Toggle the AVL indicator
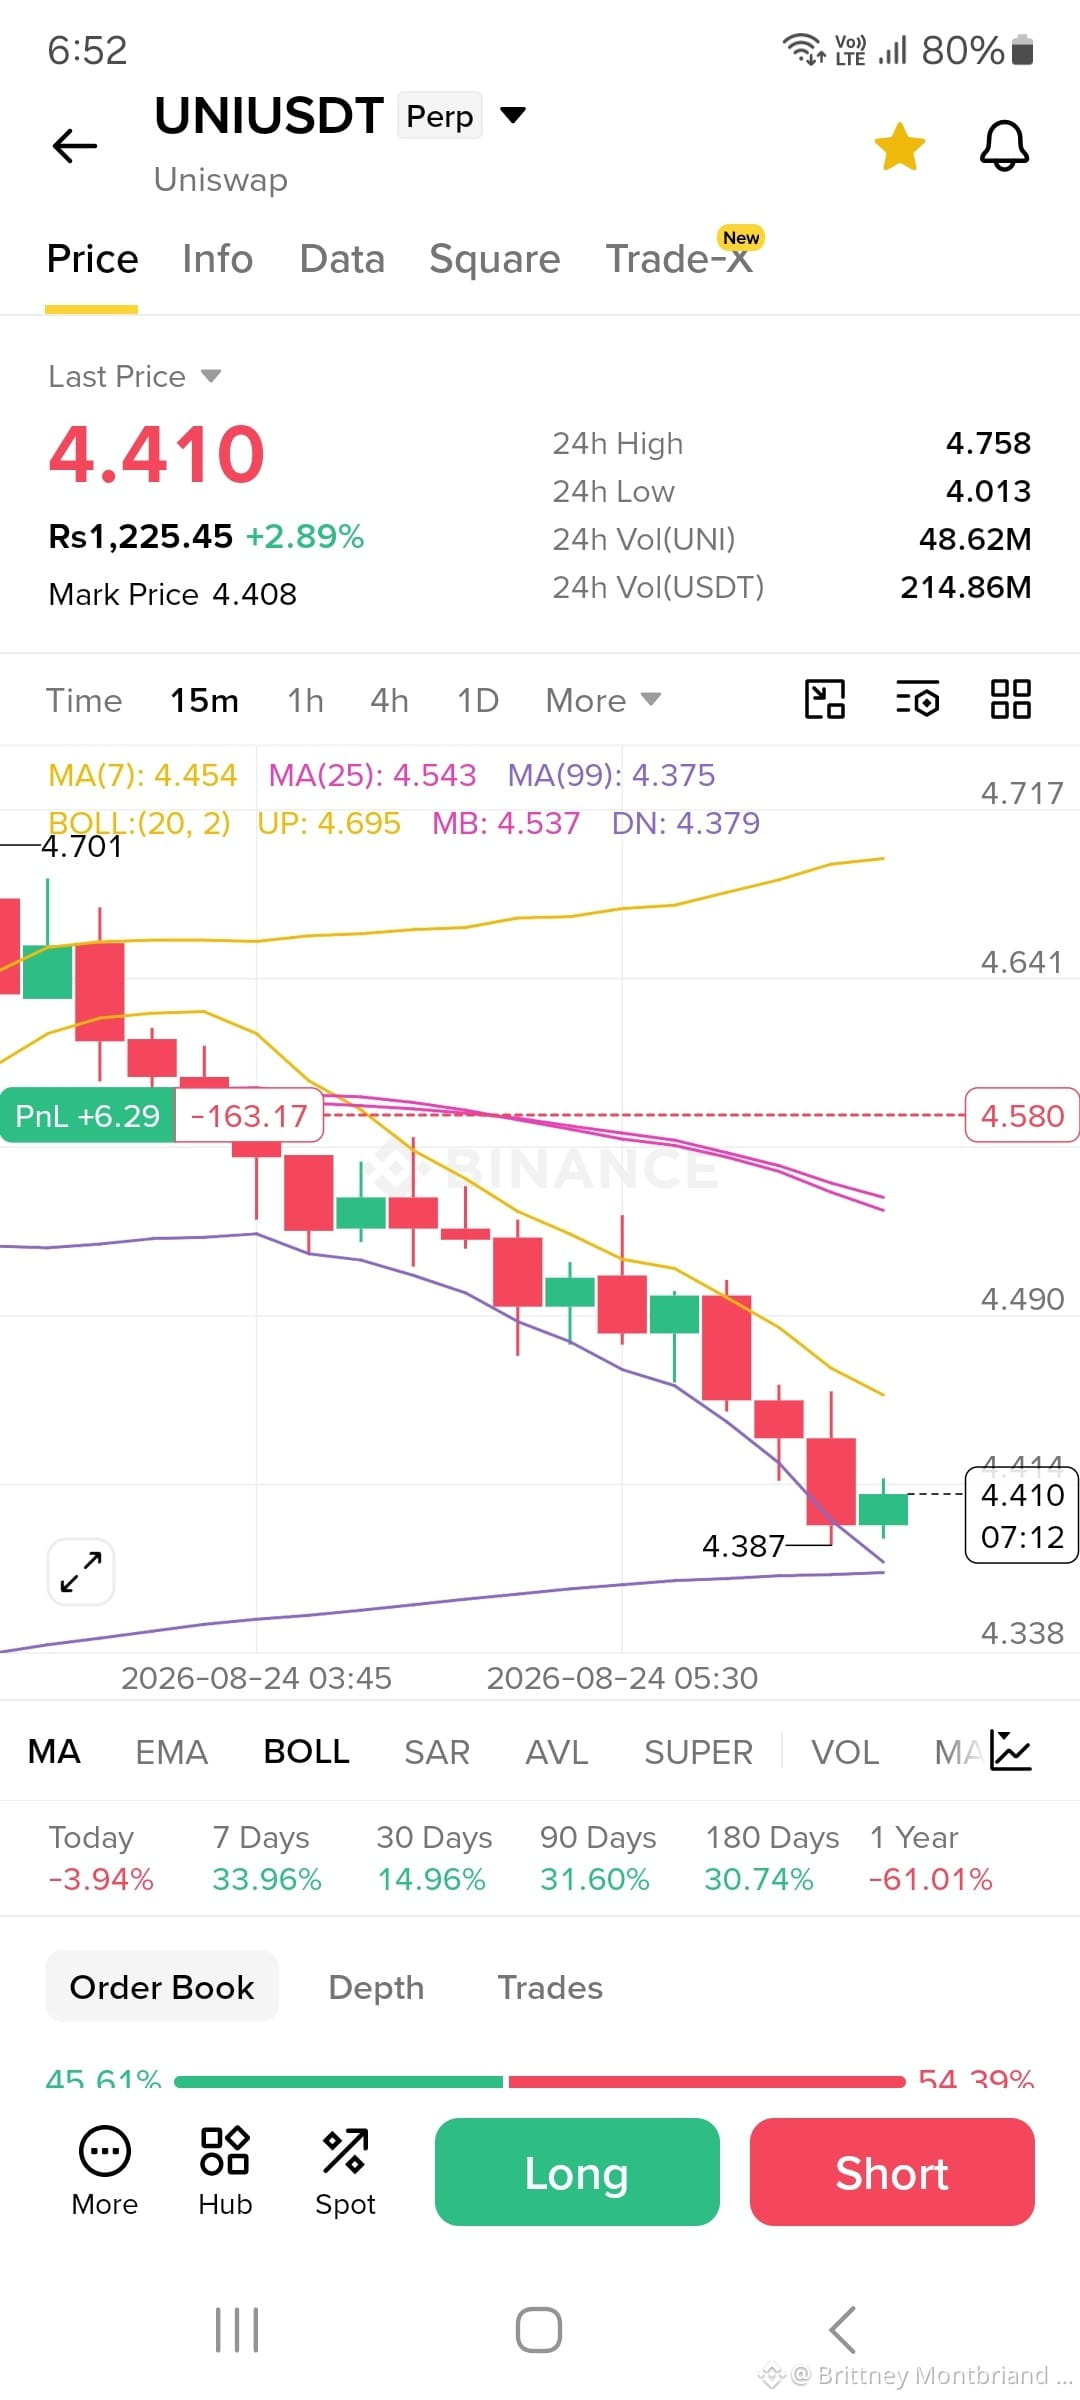1080x2400 pixels. (x=556, y=1752)
